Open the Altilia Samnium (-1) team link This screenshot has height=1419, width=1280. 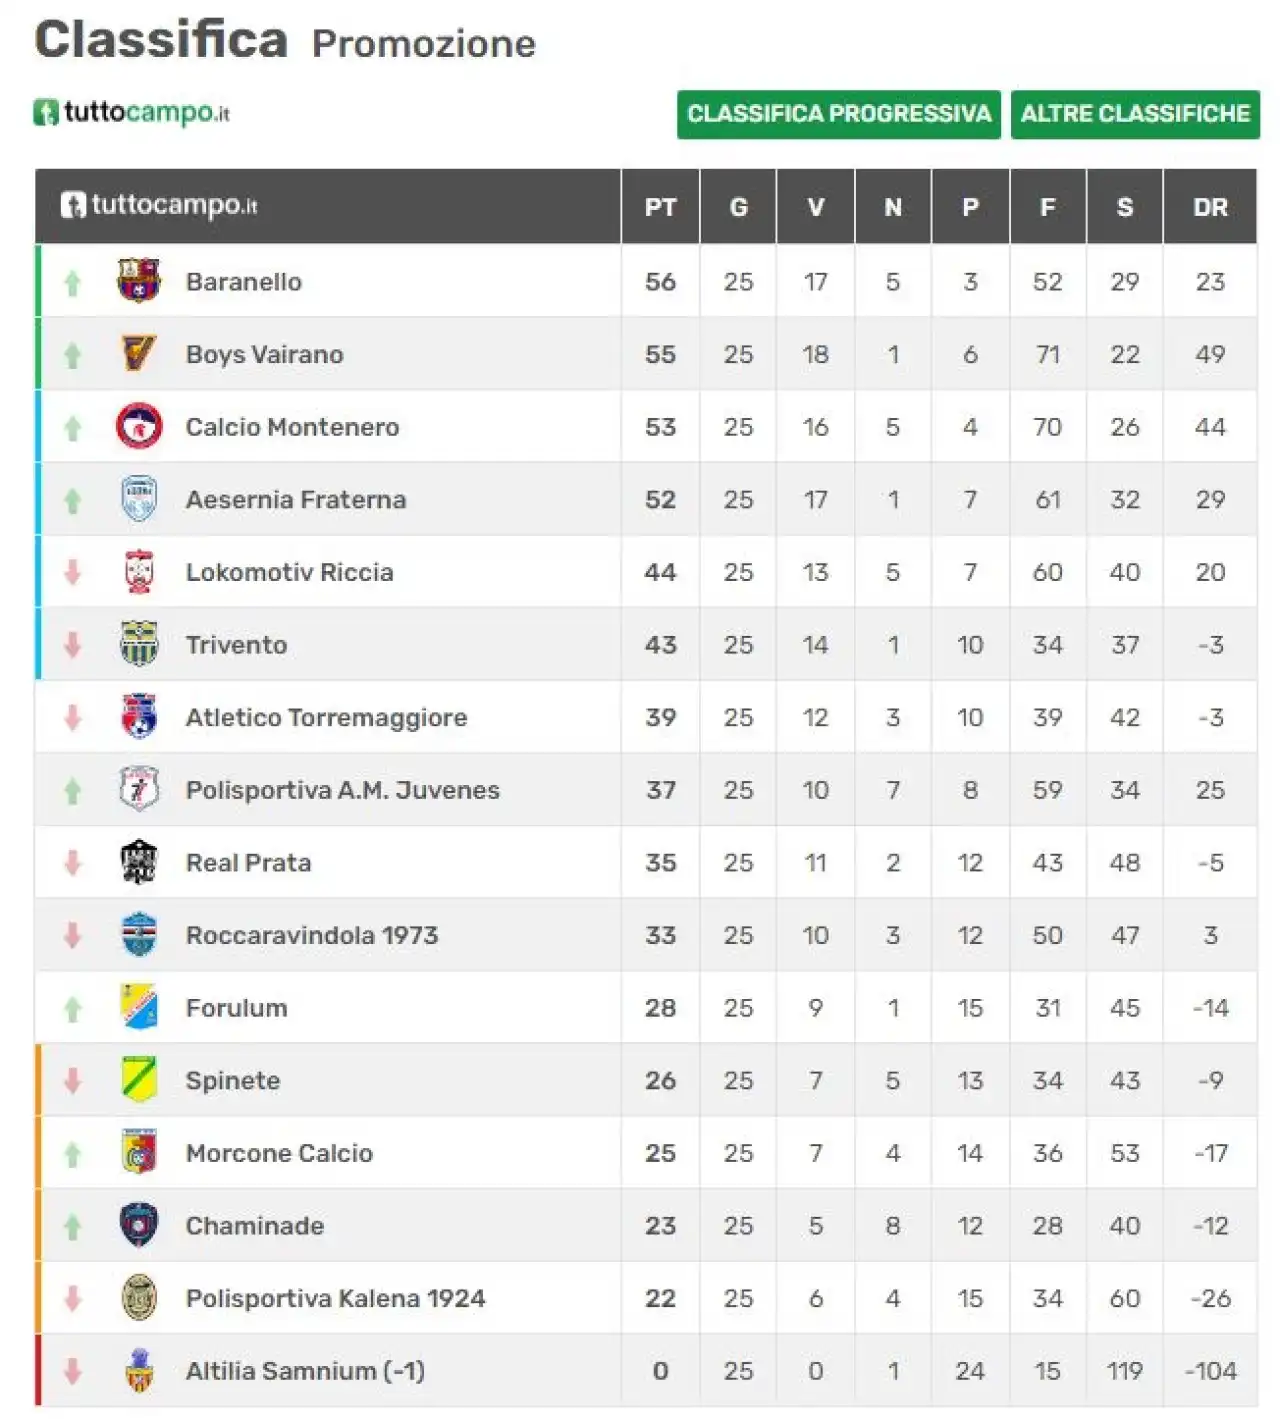[x=305, y=1371]
